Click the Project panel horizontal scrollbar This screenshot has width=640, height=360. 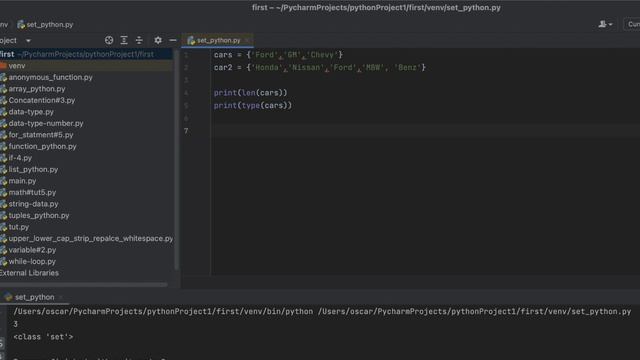[84, 284]
